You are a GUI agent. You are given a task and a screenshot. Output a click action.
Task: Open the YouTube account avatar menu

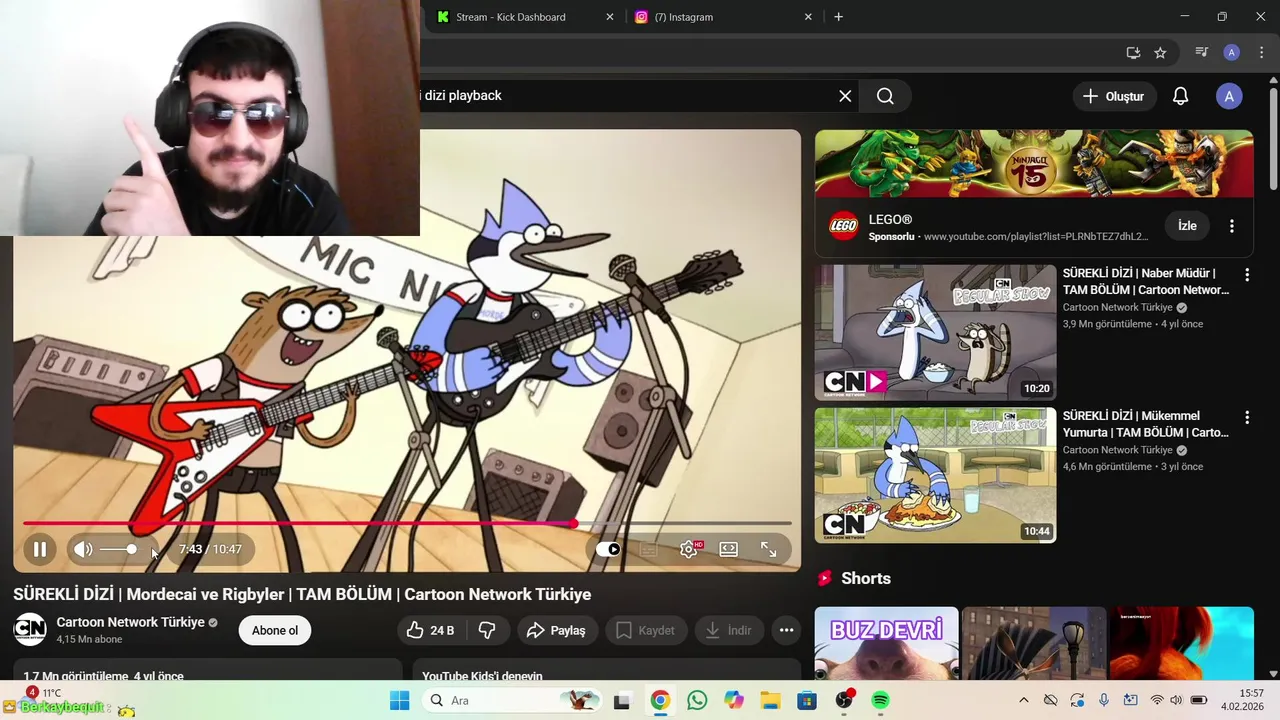(1229, 96)
